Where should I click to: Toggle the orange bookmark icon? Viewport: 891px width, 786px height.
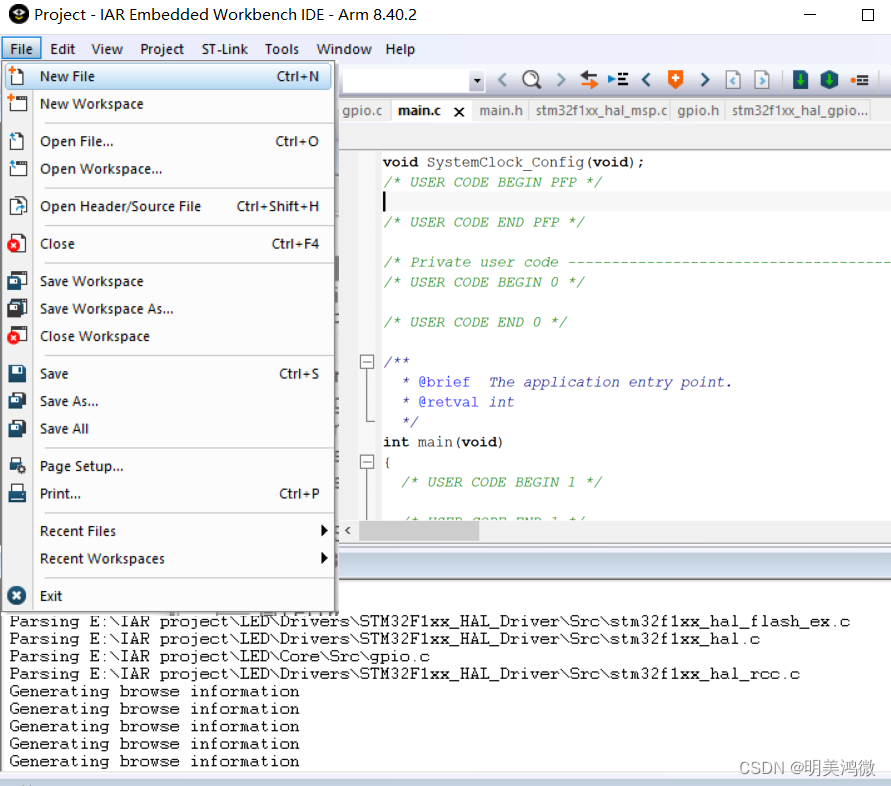[x=675, y=80]
